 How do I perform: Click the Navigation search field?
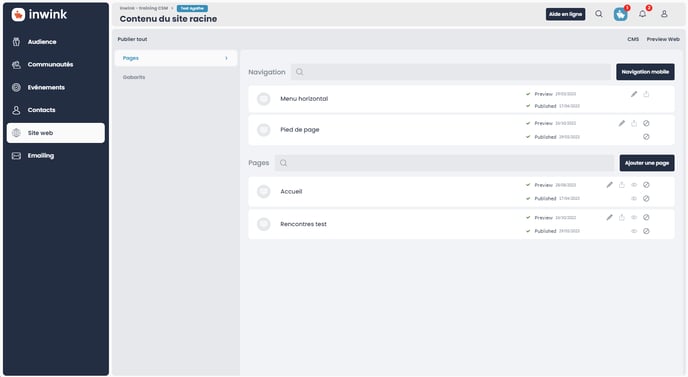(451, 72)
